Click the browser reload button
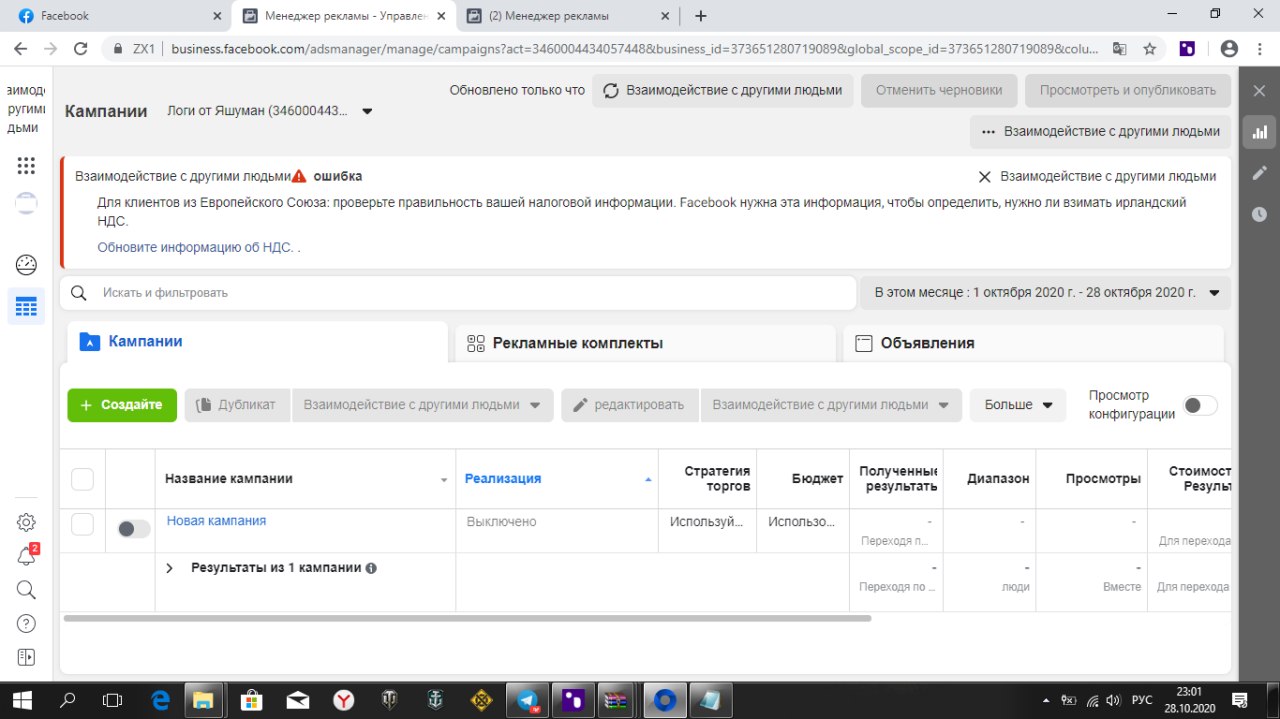The height and width of the screenshot is (719, 1280). click(x=81, y=48)
